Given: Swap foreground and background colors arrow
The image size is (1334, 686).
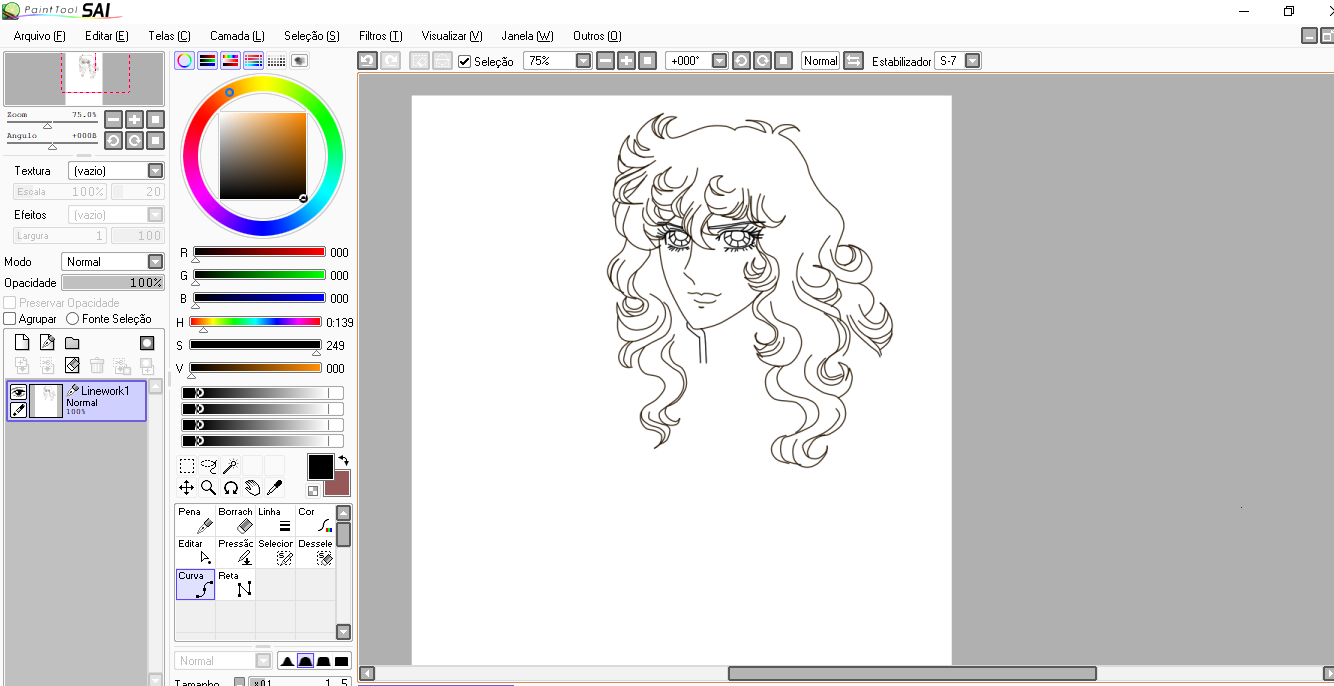Looking at the screenshot, I should tap(343, 461).
